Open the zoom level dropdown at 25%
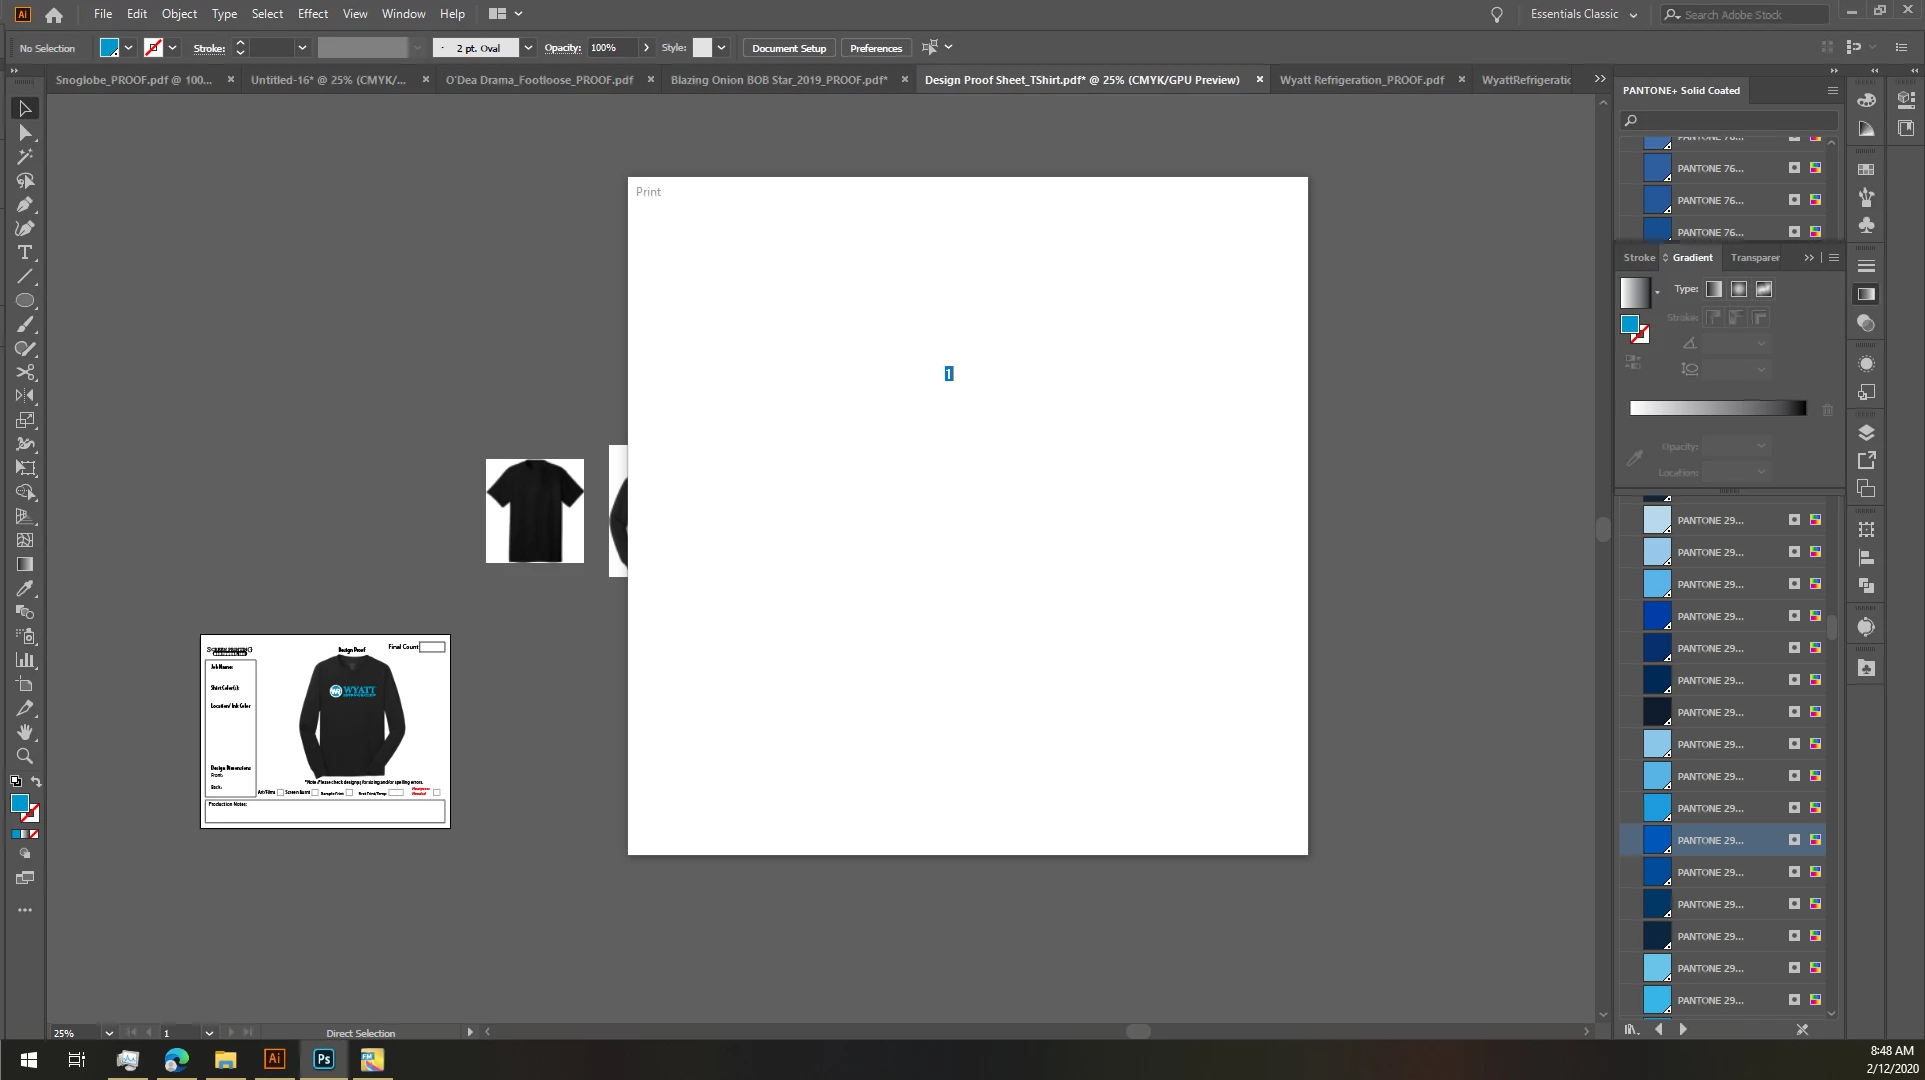Screen dimensions: 1925x1080 [x=108, y=1033]
